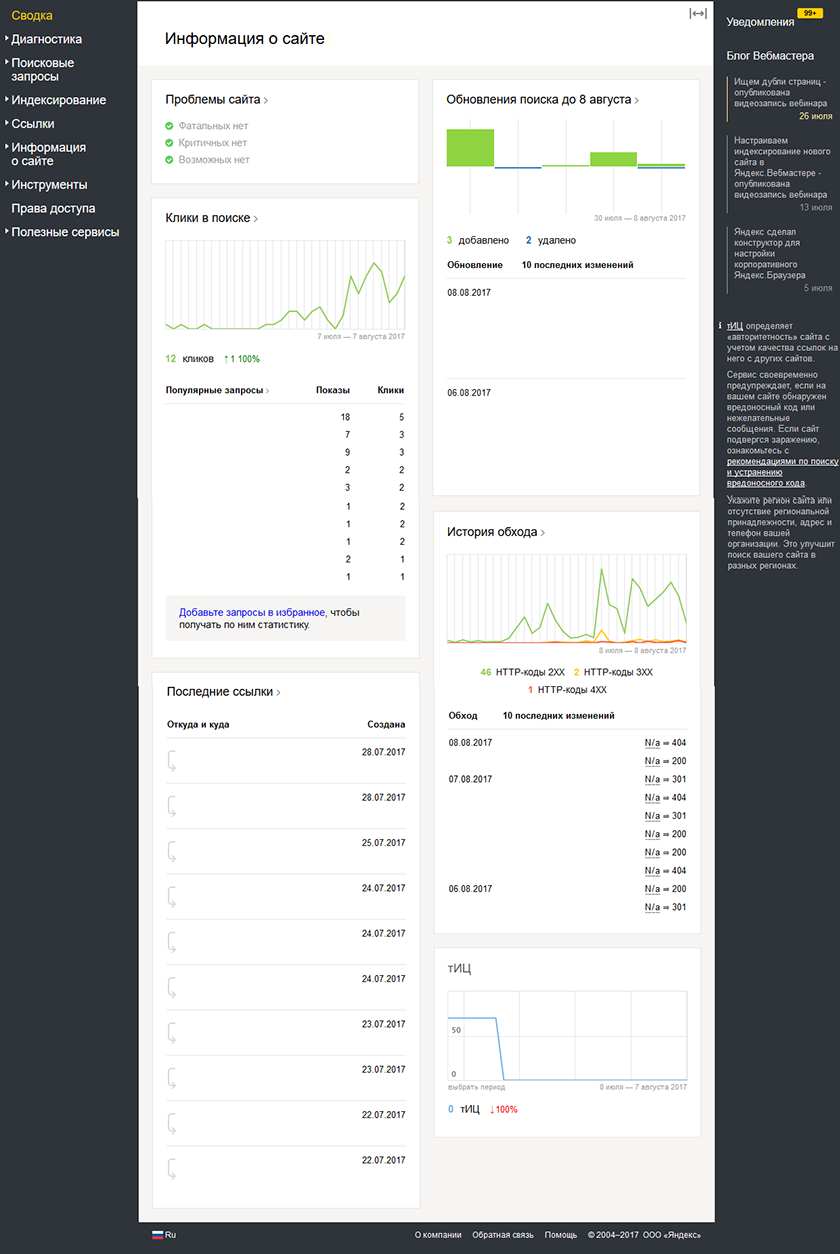The height and width of the screenshot is (1254, 840).
Task: Click the История обхода line chart
Action: pyautogui.click(x=566, y=598)
